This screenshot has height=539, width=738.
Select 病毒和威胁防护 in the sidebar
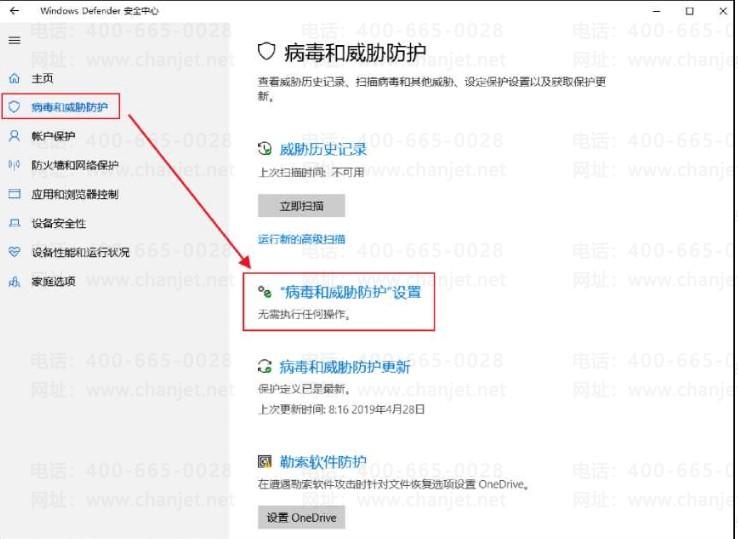coord(69,107)
